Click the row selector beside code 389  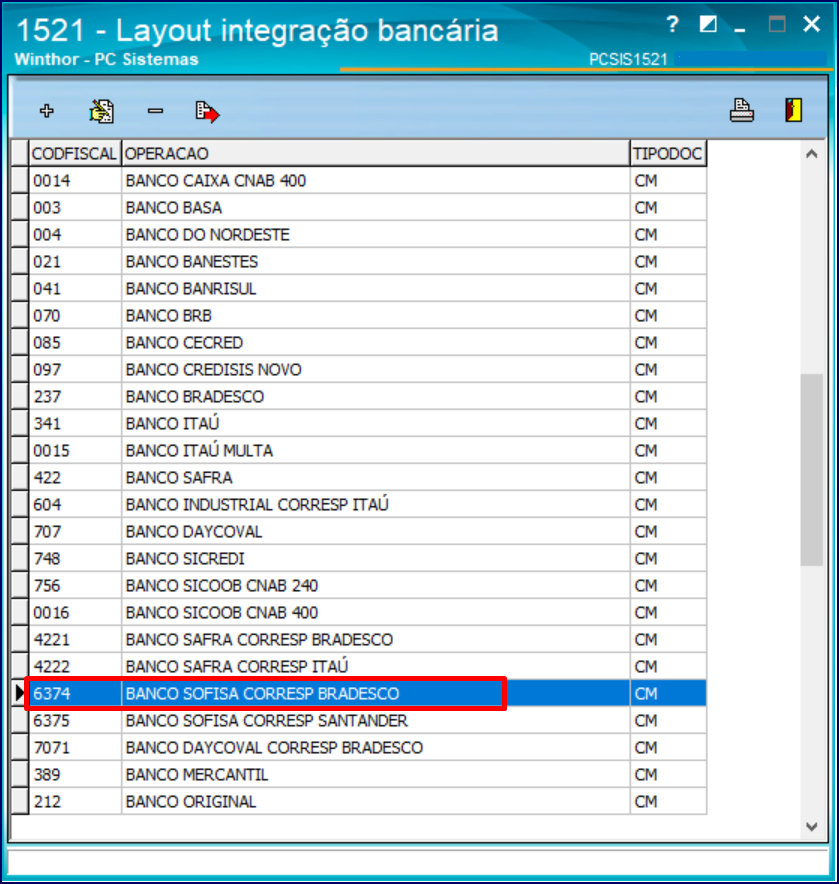pyautogui.click(x=20, y=775)
